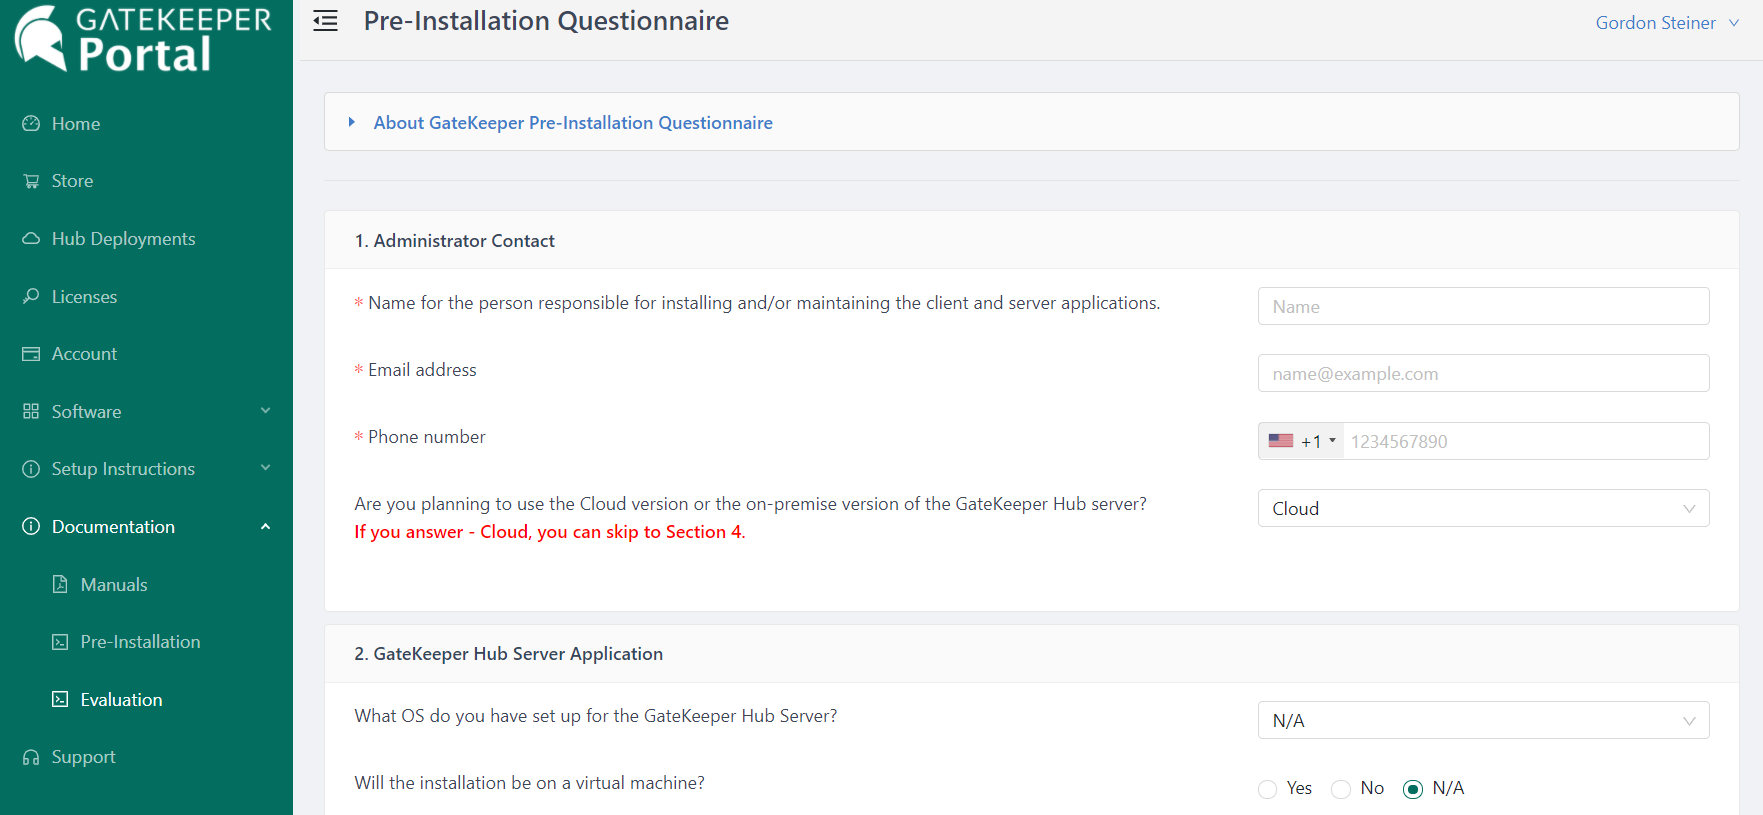Click the Store shopping cart icon

pyautogui.click(x=31, y=181)
